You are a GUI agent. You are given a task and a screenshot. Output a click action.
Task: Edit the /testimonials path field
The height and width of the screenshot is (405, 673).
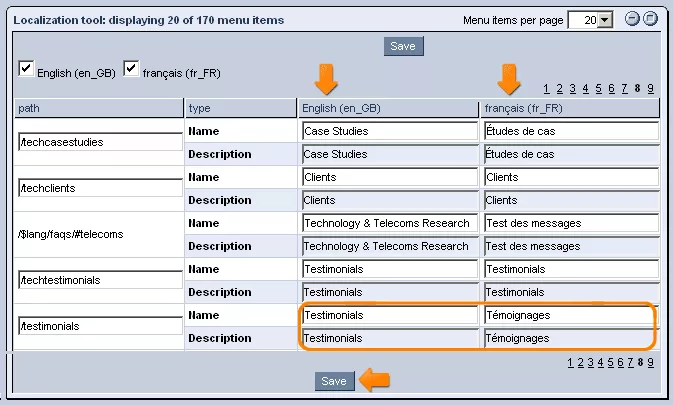coord(100,326)
